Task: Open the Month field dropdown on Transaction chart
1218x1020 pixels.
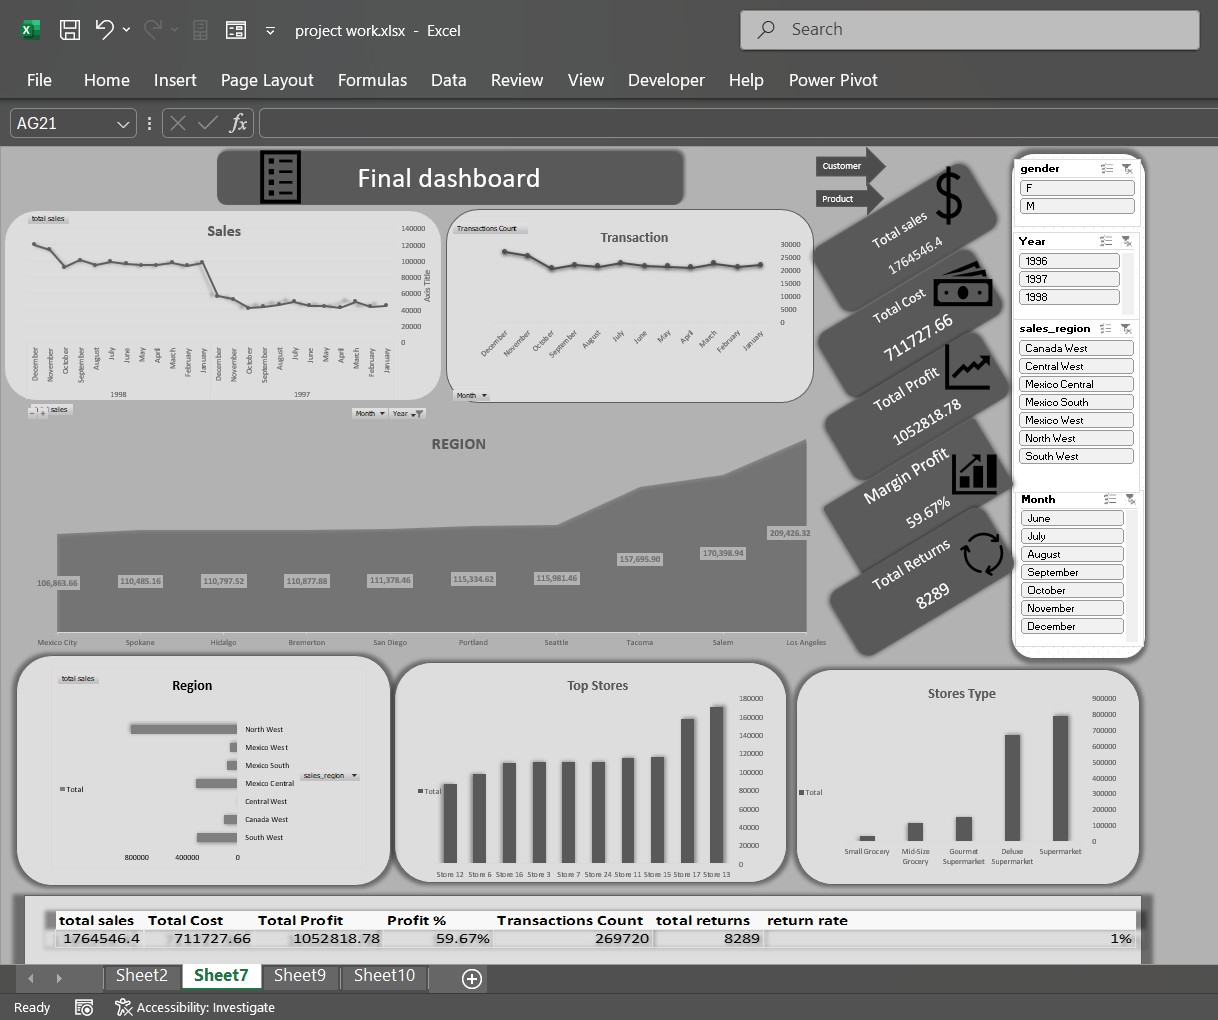Action: click(x=470, y=394)
